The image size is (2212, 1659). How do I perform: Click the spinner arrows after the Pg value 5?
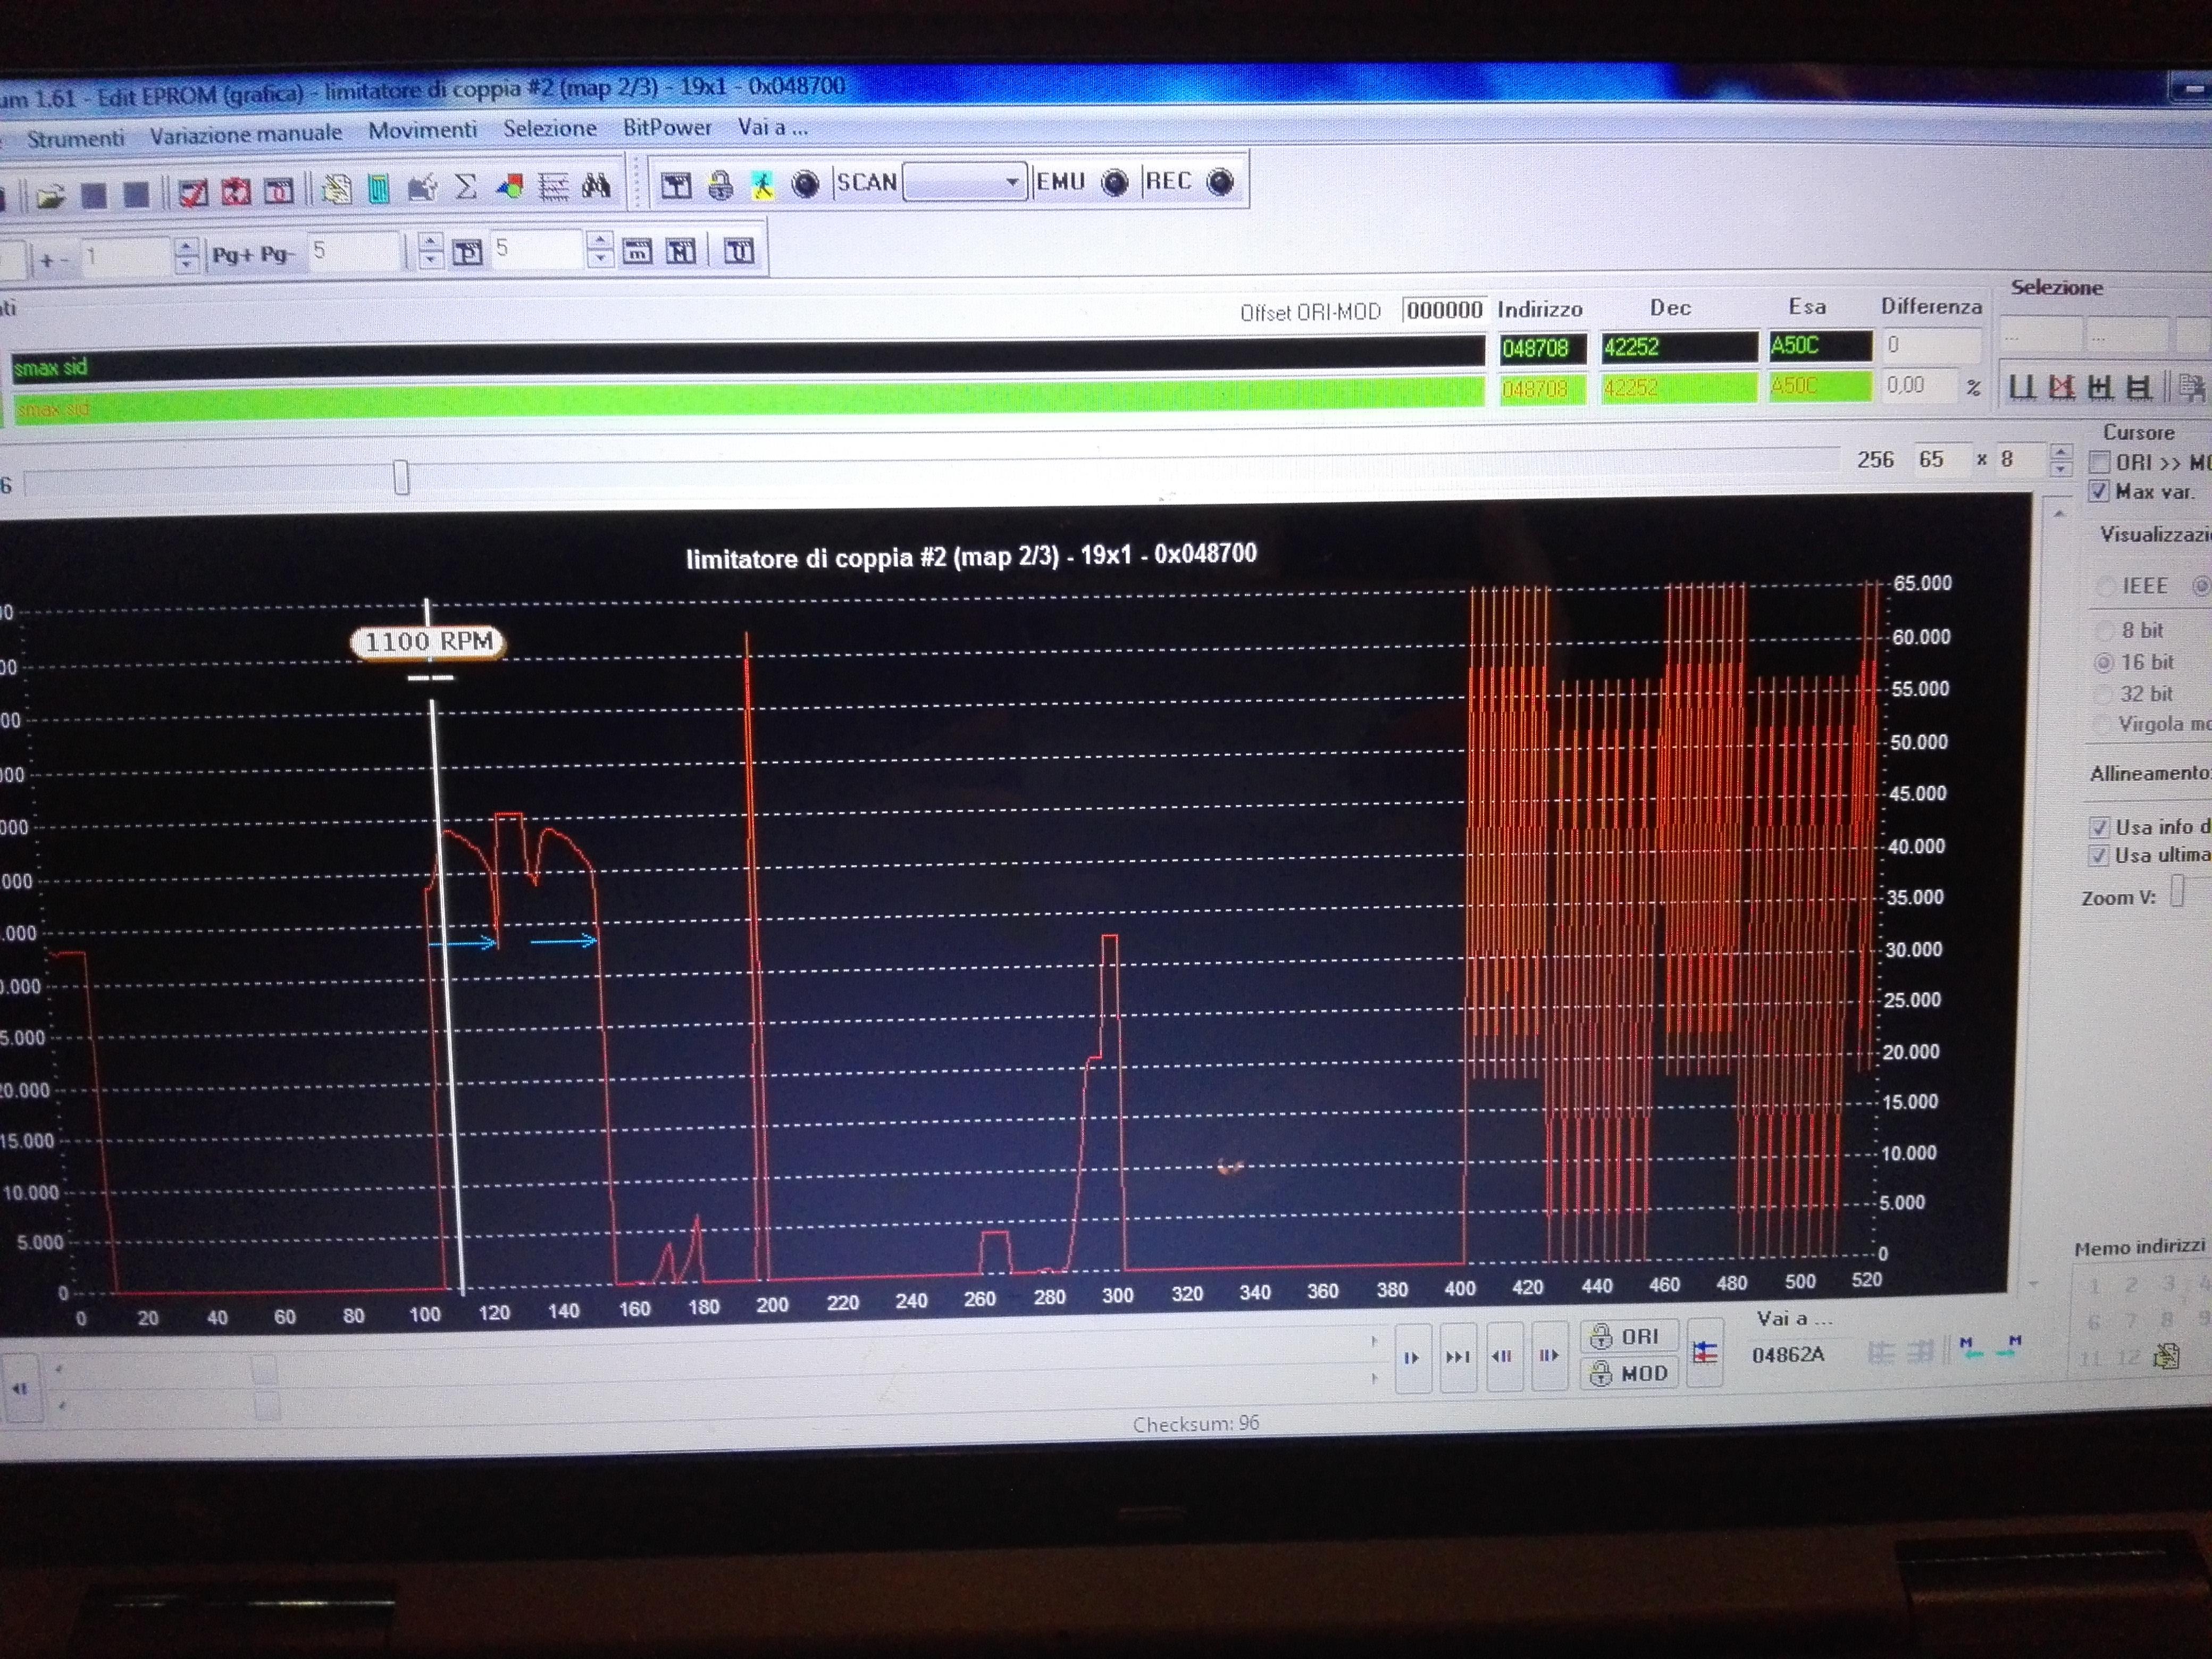[x=430, y=251]
